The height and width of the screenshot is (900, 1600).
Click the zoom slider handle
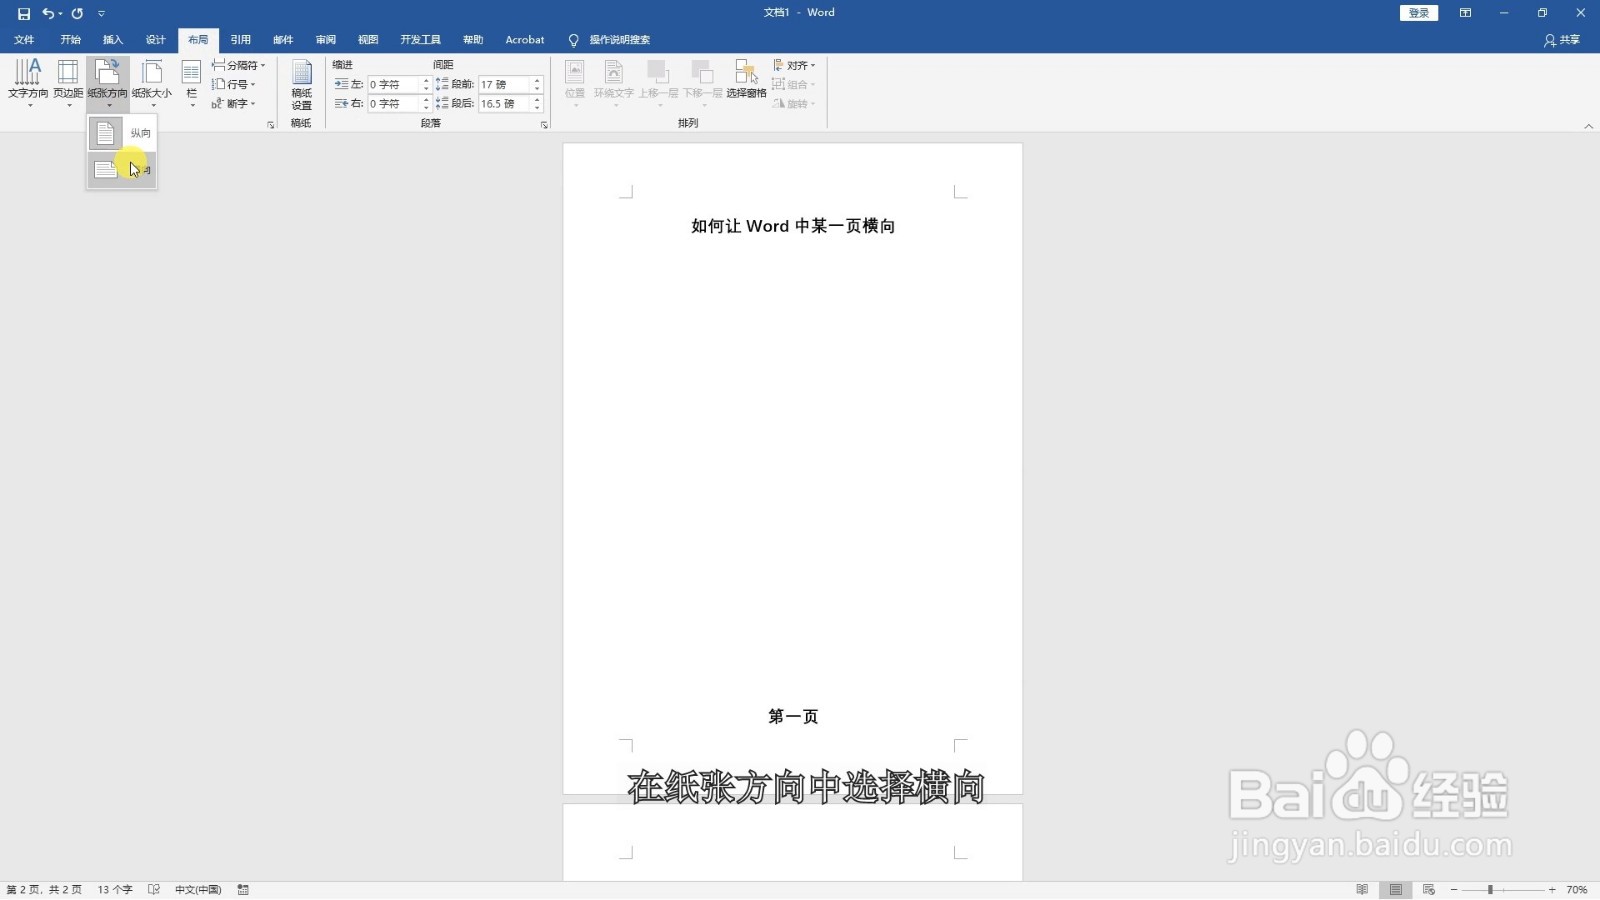pyautogui.click(x=1490, y=889)
